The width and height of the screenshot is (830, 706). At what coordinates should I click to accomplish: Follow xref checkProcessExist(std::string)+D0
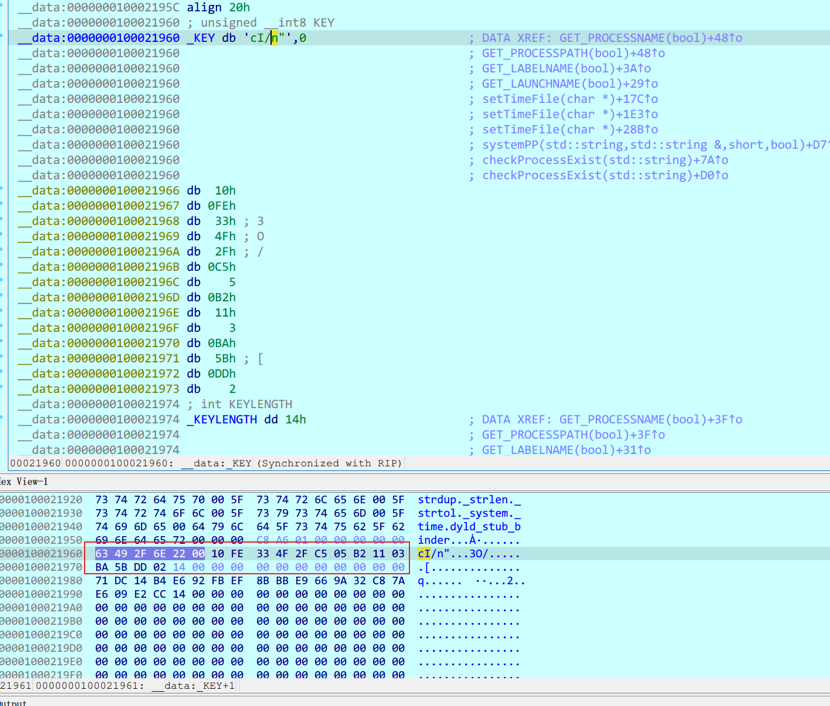[605, 176]
